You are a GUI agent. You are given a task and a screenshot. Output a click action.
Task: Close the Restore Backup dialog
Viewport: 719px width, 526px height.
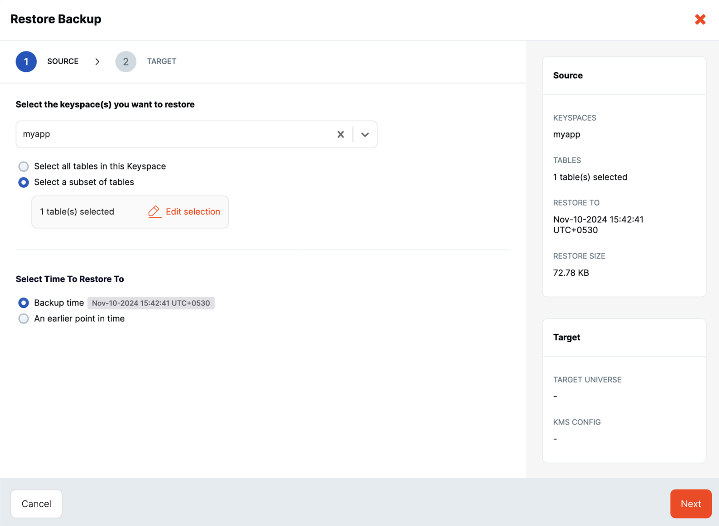tap(700, 19)
